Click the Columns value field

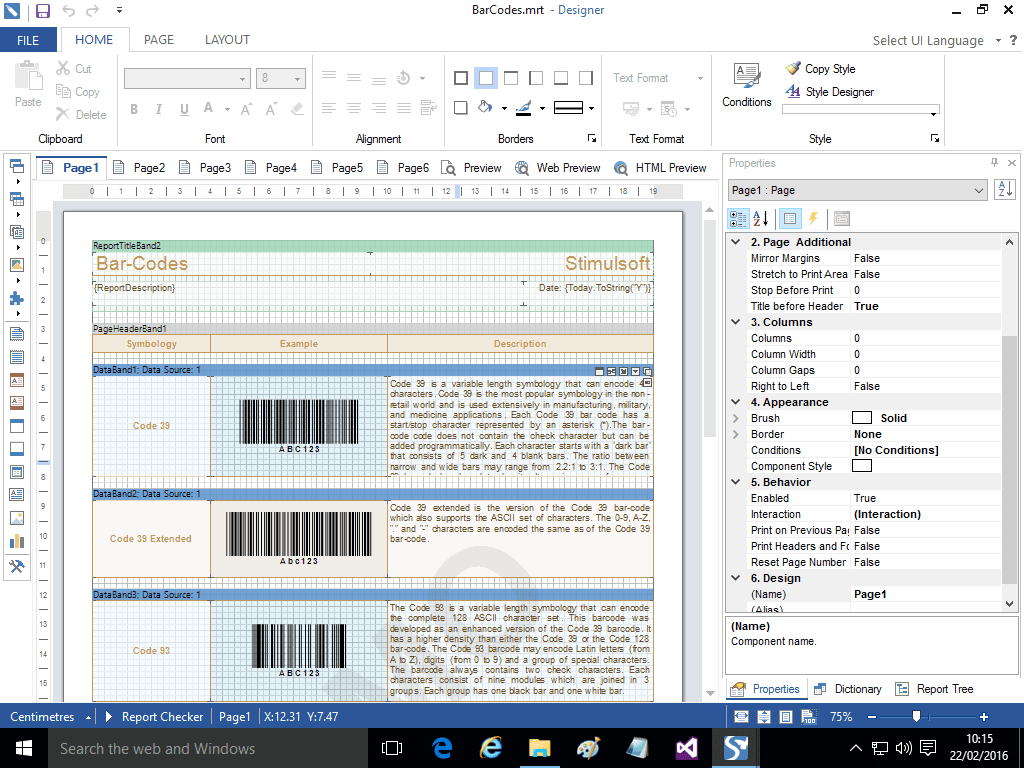pos(926,338)
